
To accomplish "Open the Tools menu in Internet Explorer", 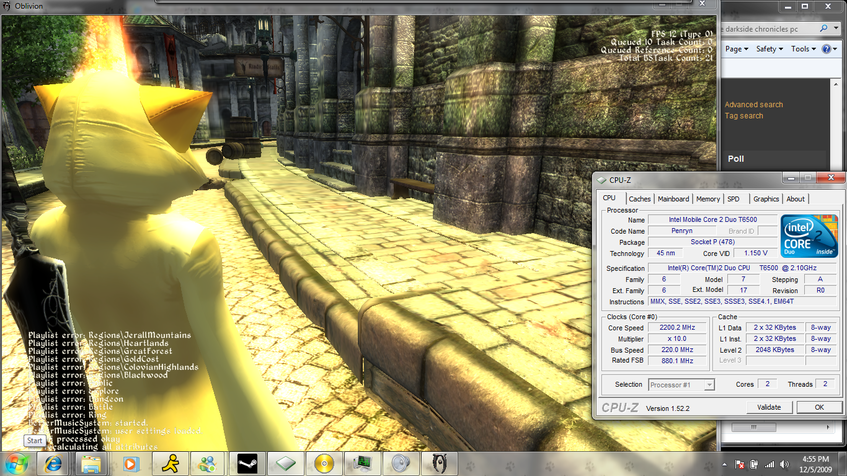I will coord(803,49).
